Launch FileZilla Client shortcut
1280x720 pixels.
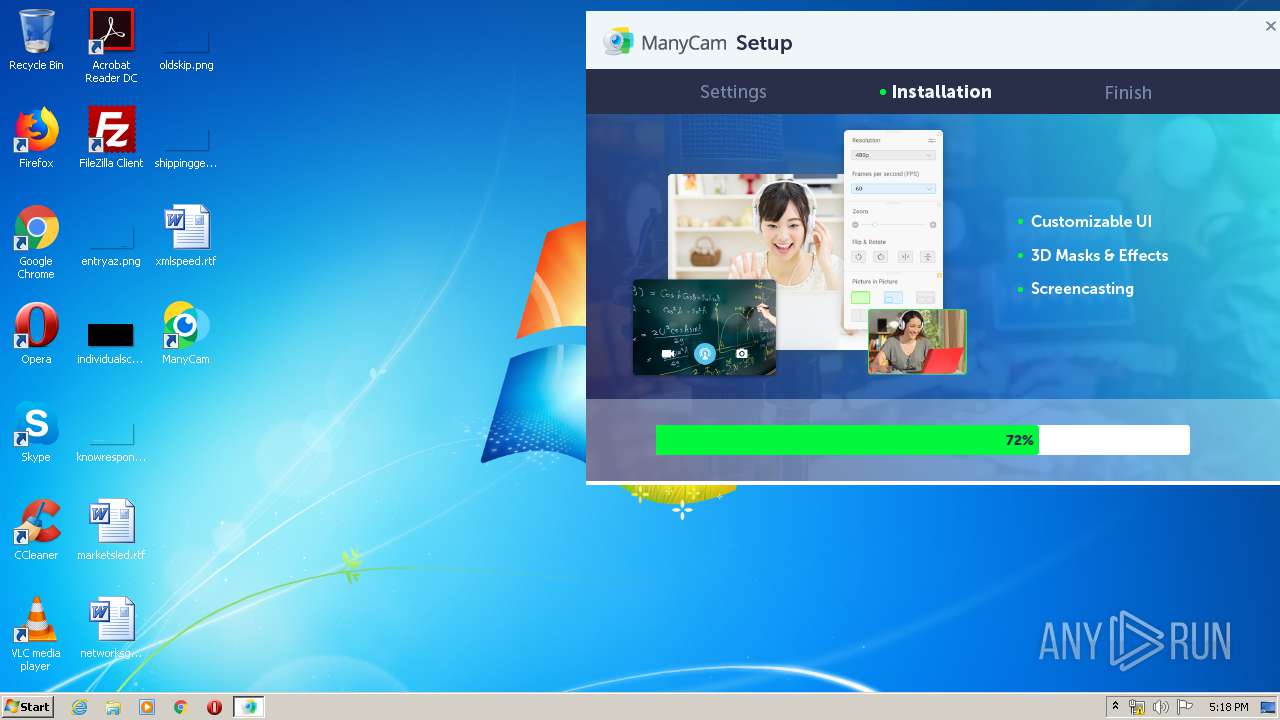[111, 138]
